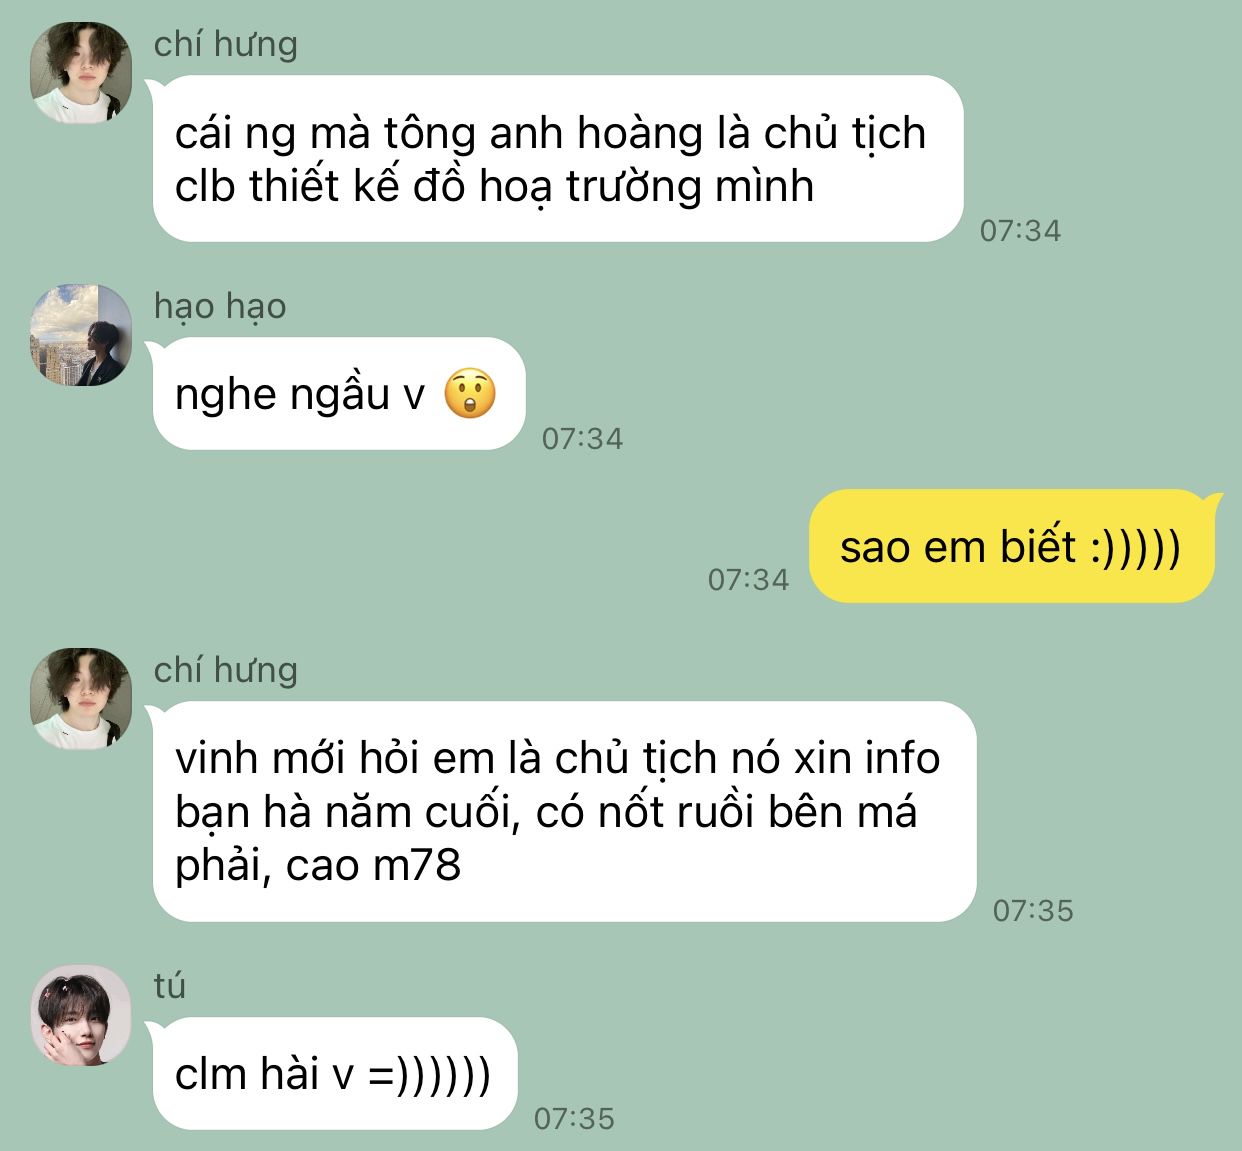Viewport: 1242px width, 1151px height.
Task: Click the surprised face emoji
Action: pyautogui.click(x=469, y=394)
